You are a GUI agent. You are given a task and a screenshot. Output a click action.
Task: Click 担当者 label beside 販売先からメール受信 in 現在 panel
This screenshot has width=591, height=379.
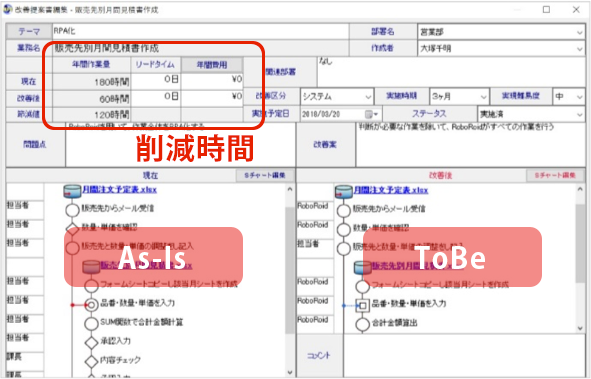[17, 205]
